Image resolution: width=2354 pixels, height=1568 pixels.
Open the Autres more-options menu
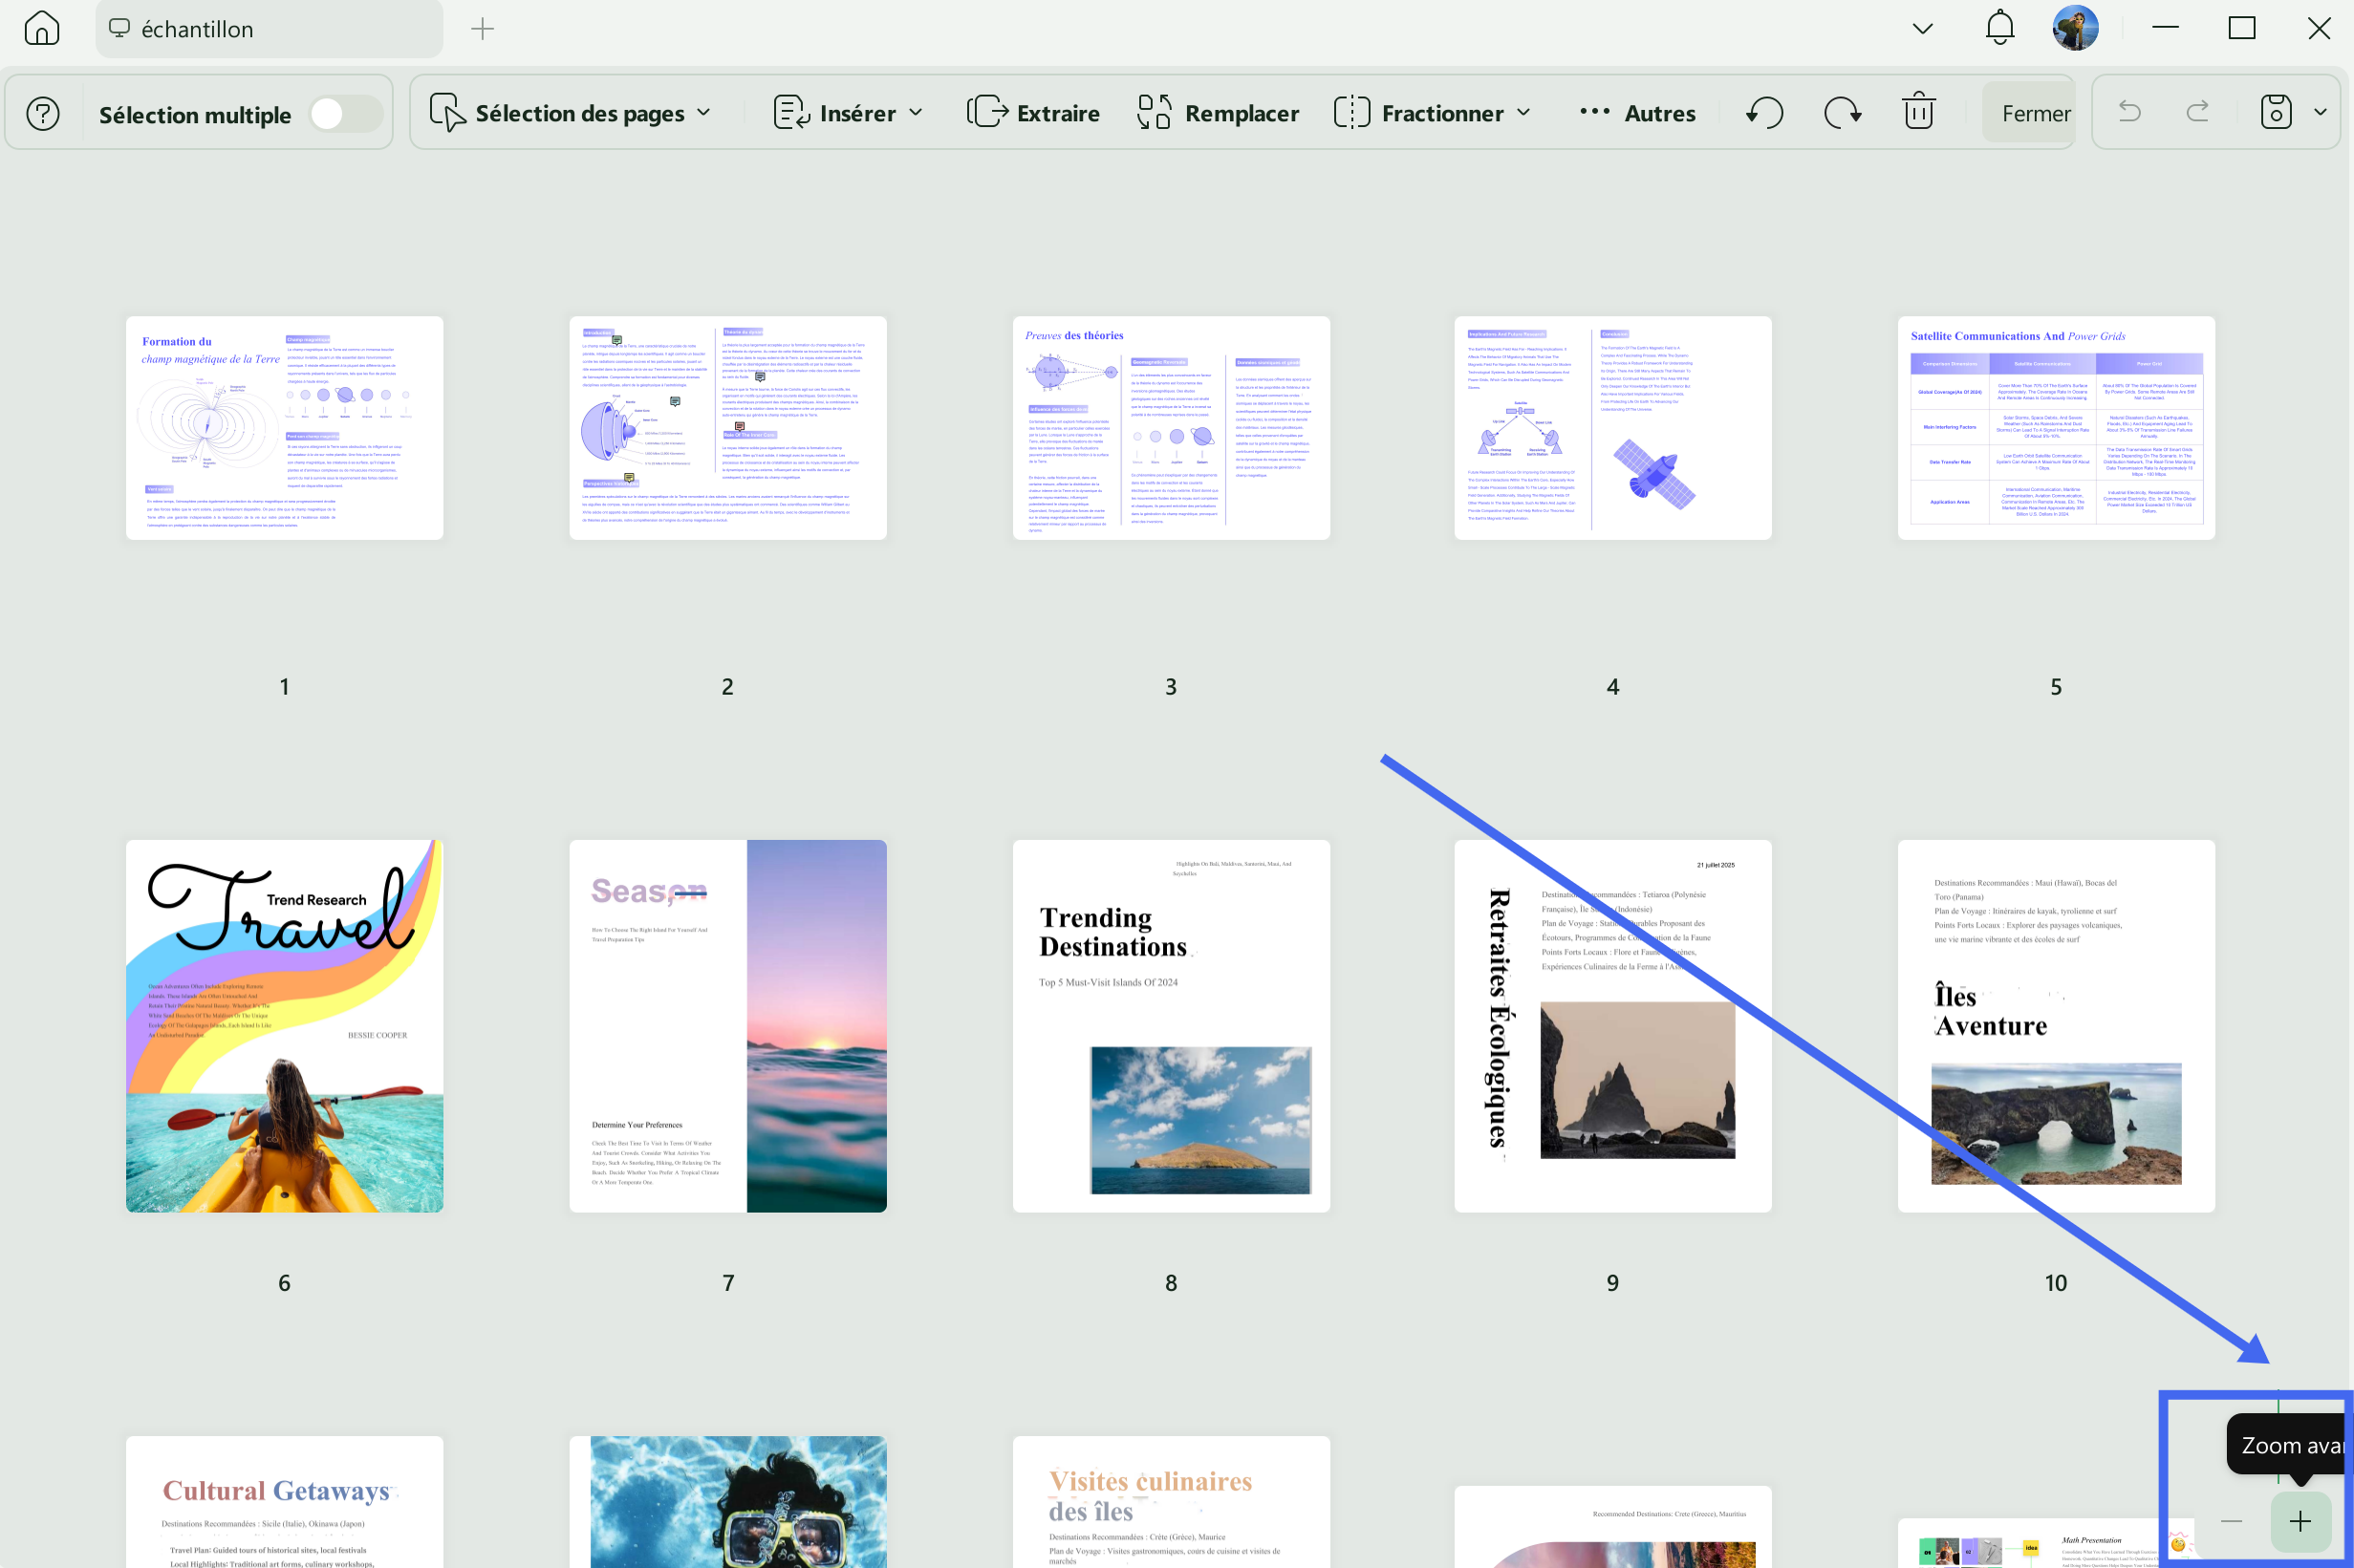[x=1637, y=113]
